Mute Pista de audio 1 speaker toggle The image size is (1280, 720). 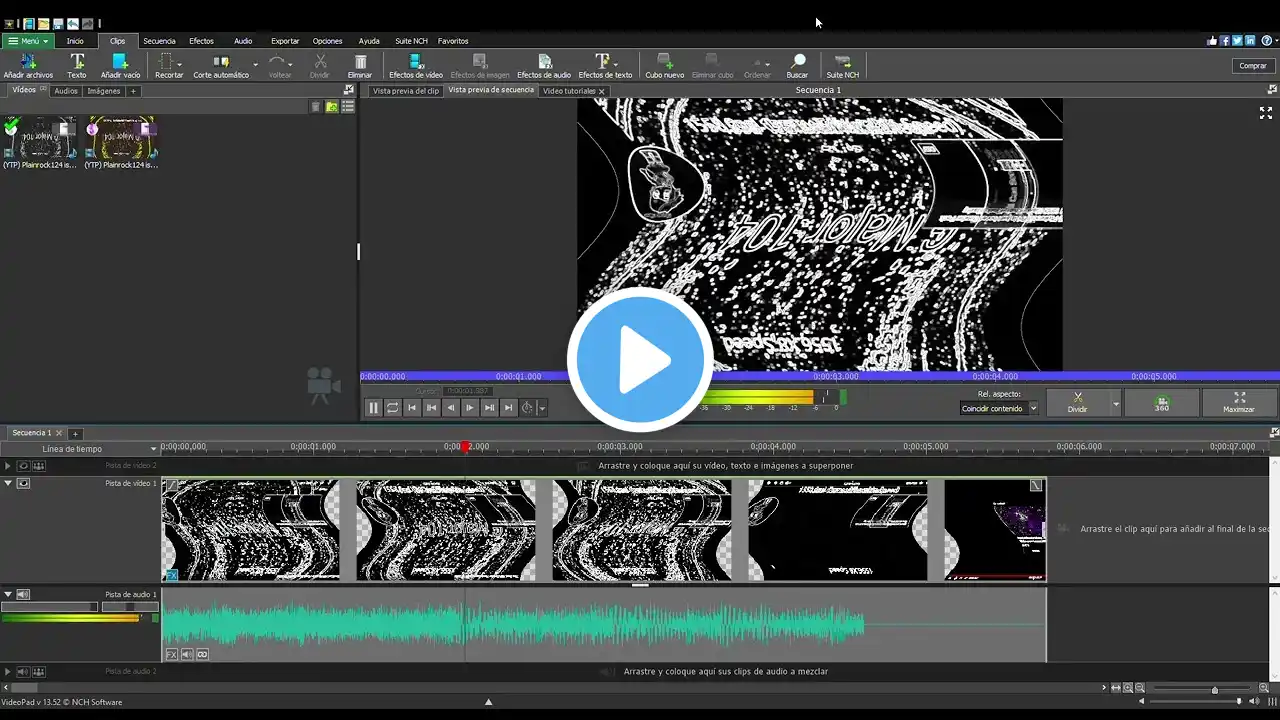tap(23, 594)
